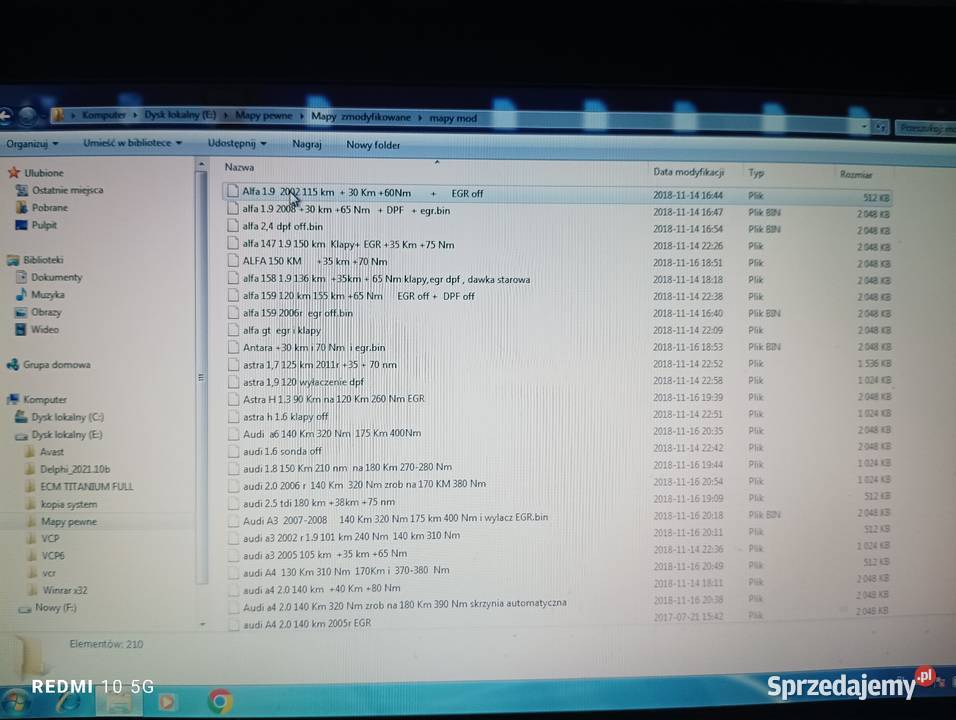
Task: Click the Pulpit desktop icon in sidebar
Action: pyautogui.click(x=22, y=225)
